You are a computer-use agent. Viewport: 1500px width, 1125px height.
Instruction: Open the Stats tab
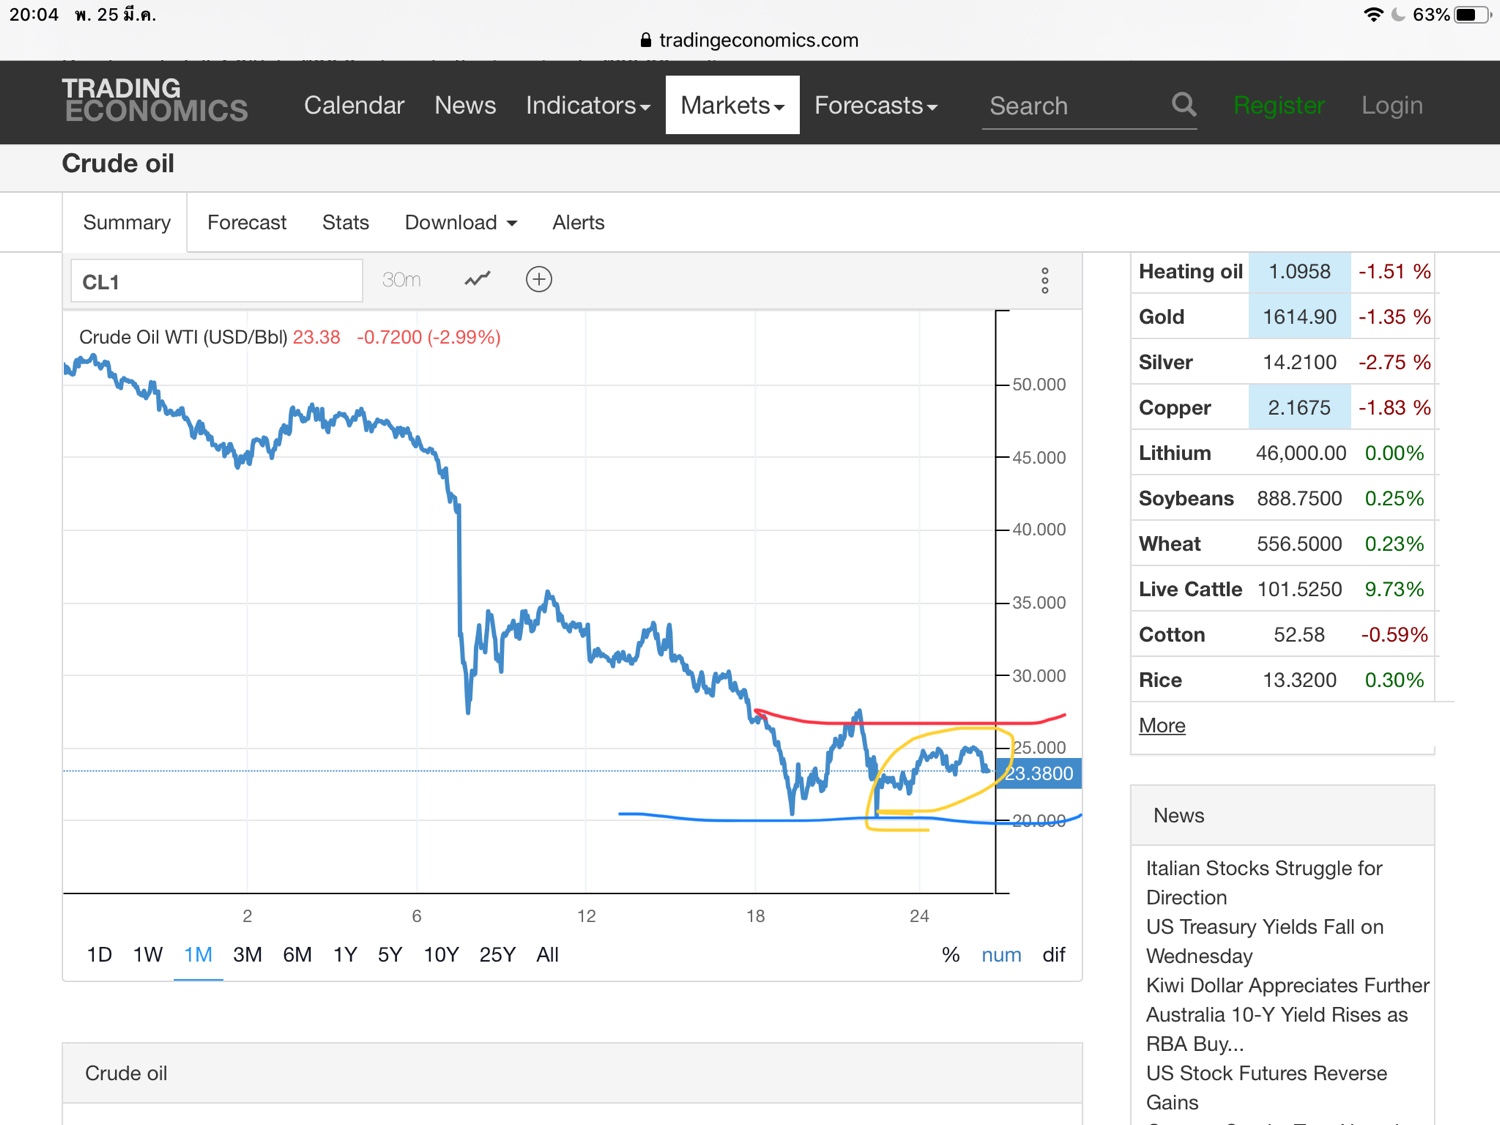click(x=345, y=223)
